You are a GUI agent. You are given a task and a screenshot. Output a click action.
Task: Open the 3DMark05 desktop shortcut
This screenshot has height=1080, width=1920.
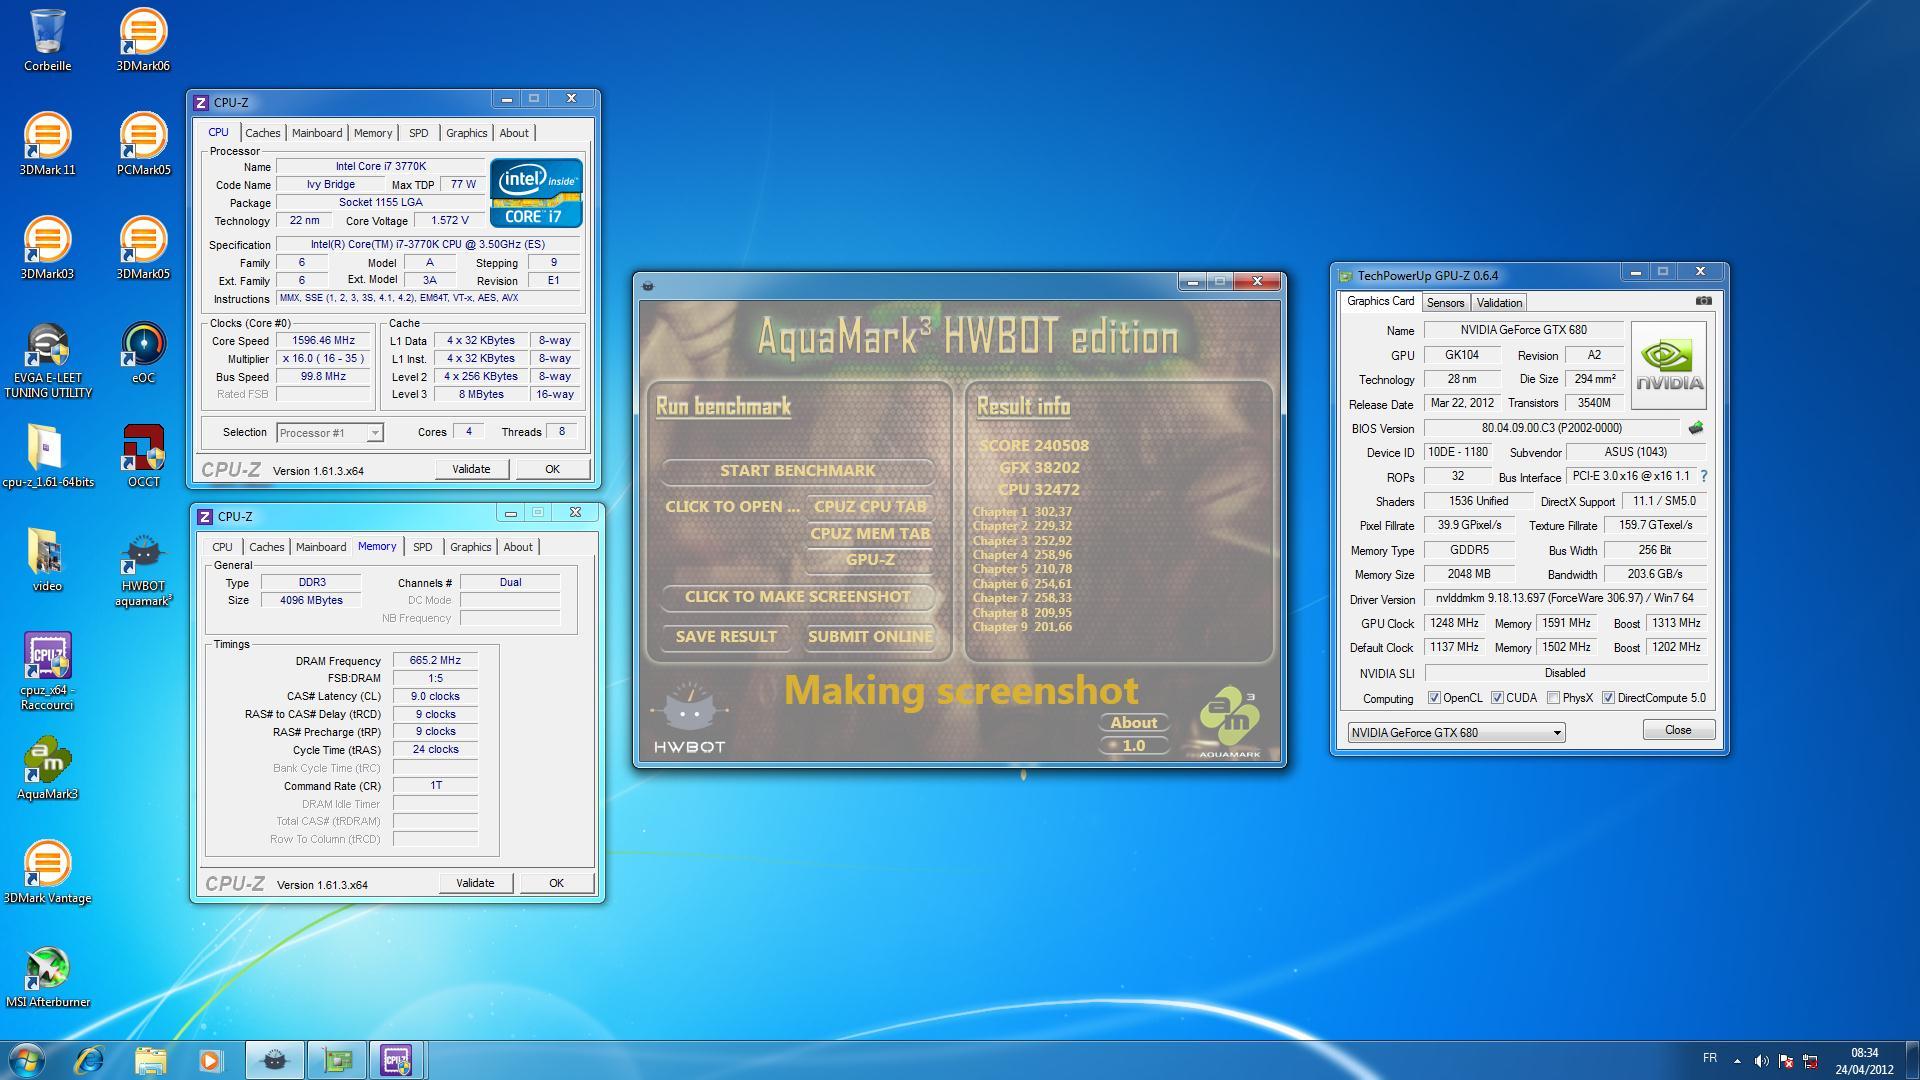[143, 248]
